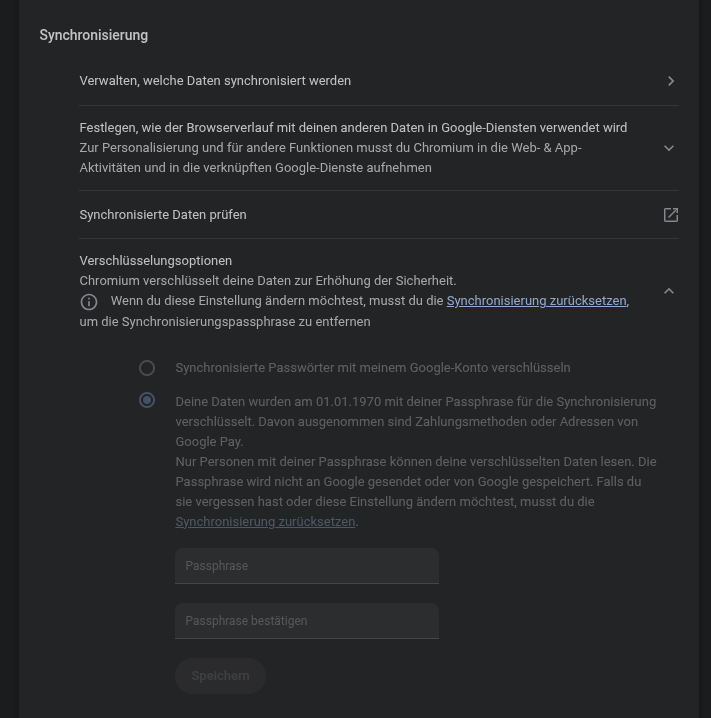Click the info icon in the encryption notice

tap(89, 301)
